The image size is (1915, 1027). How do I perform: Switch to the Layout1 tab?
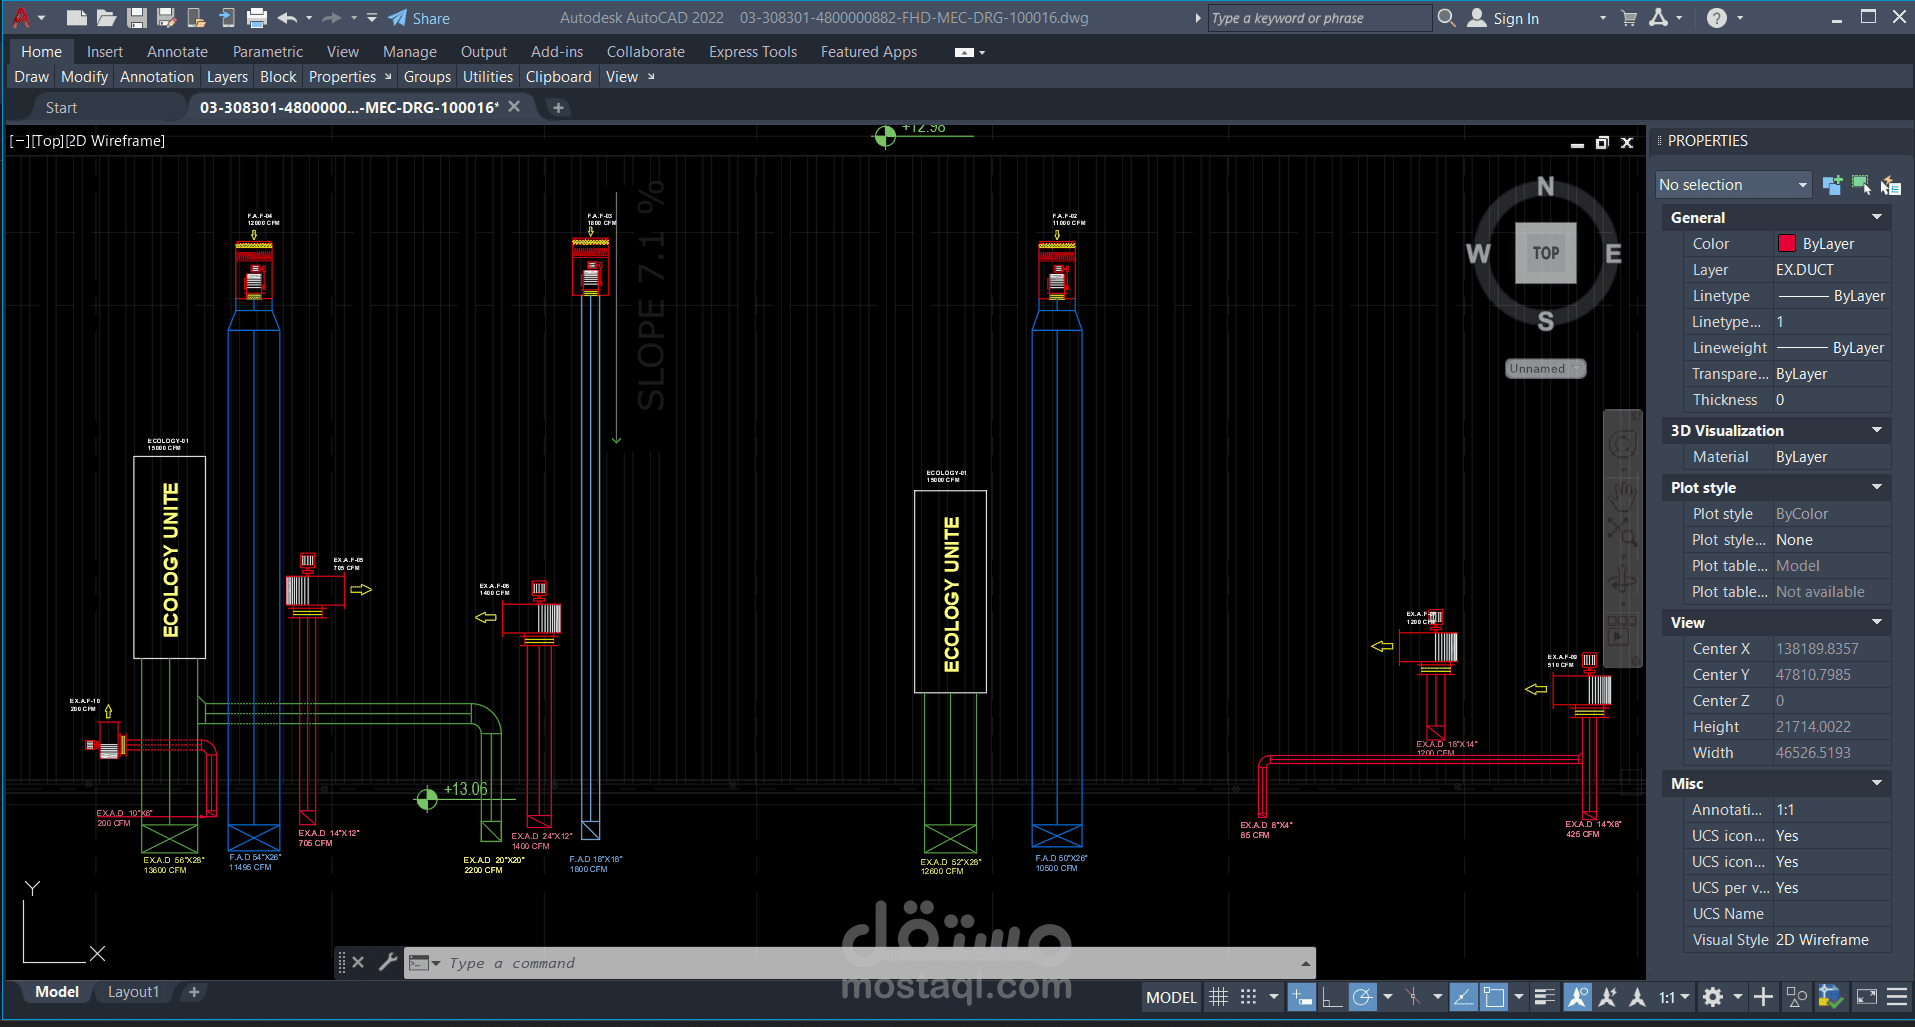(x=133, y=992)
